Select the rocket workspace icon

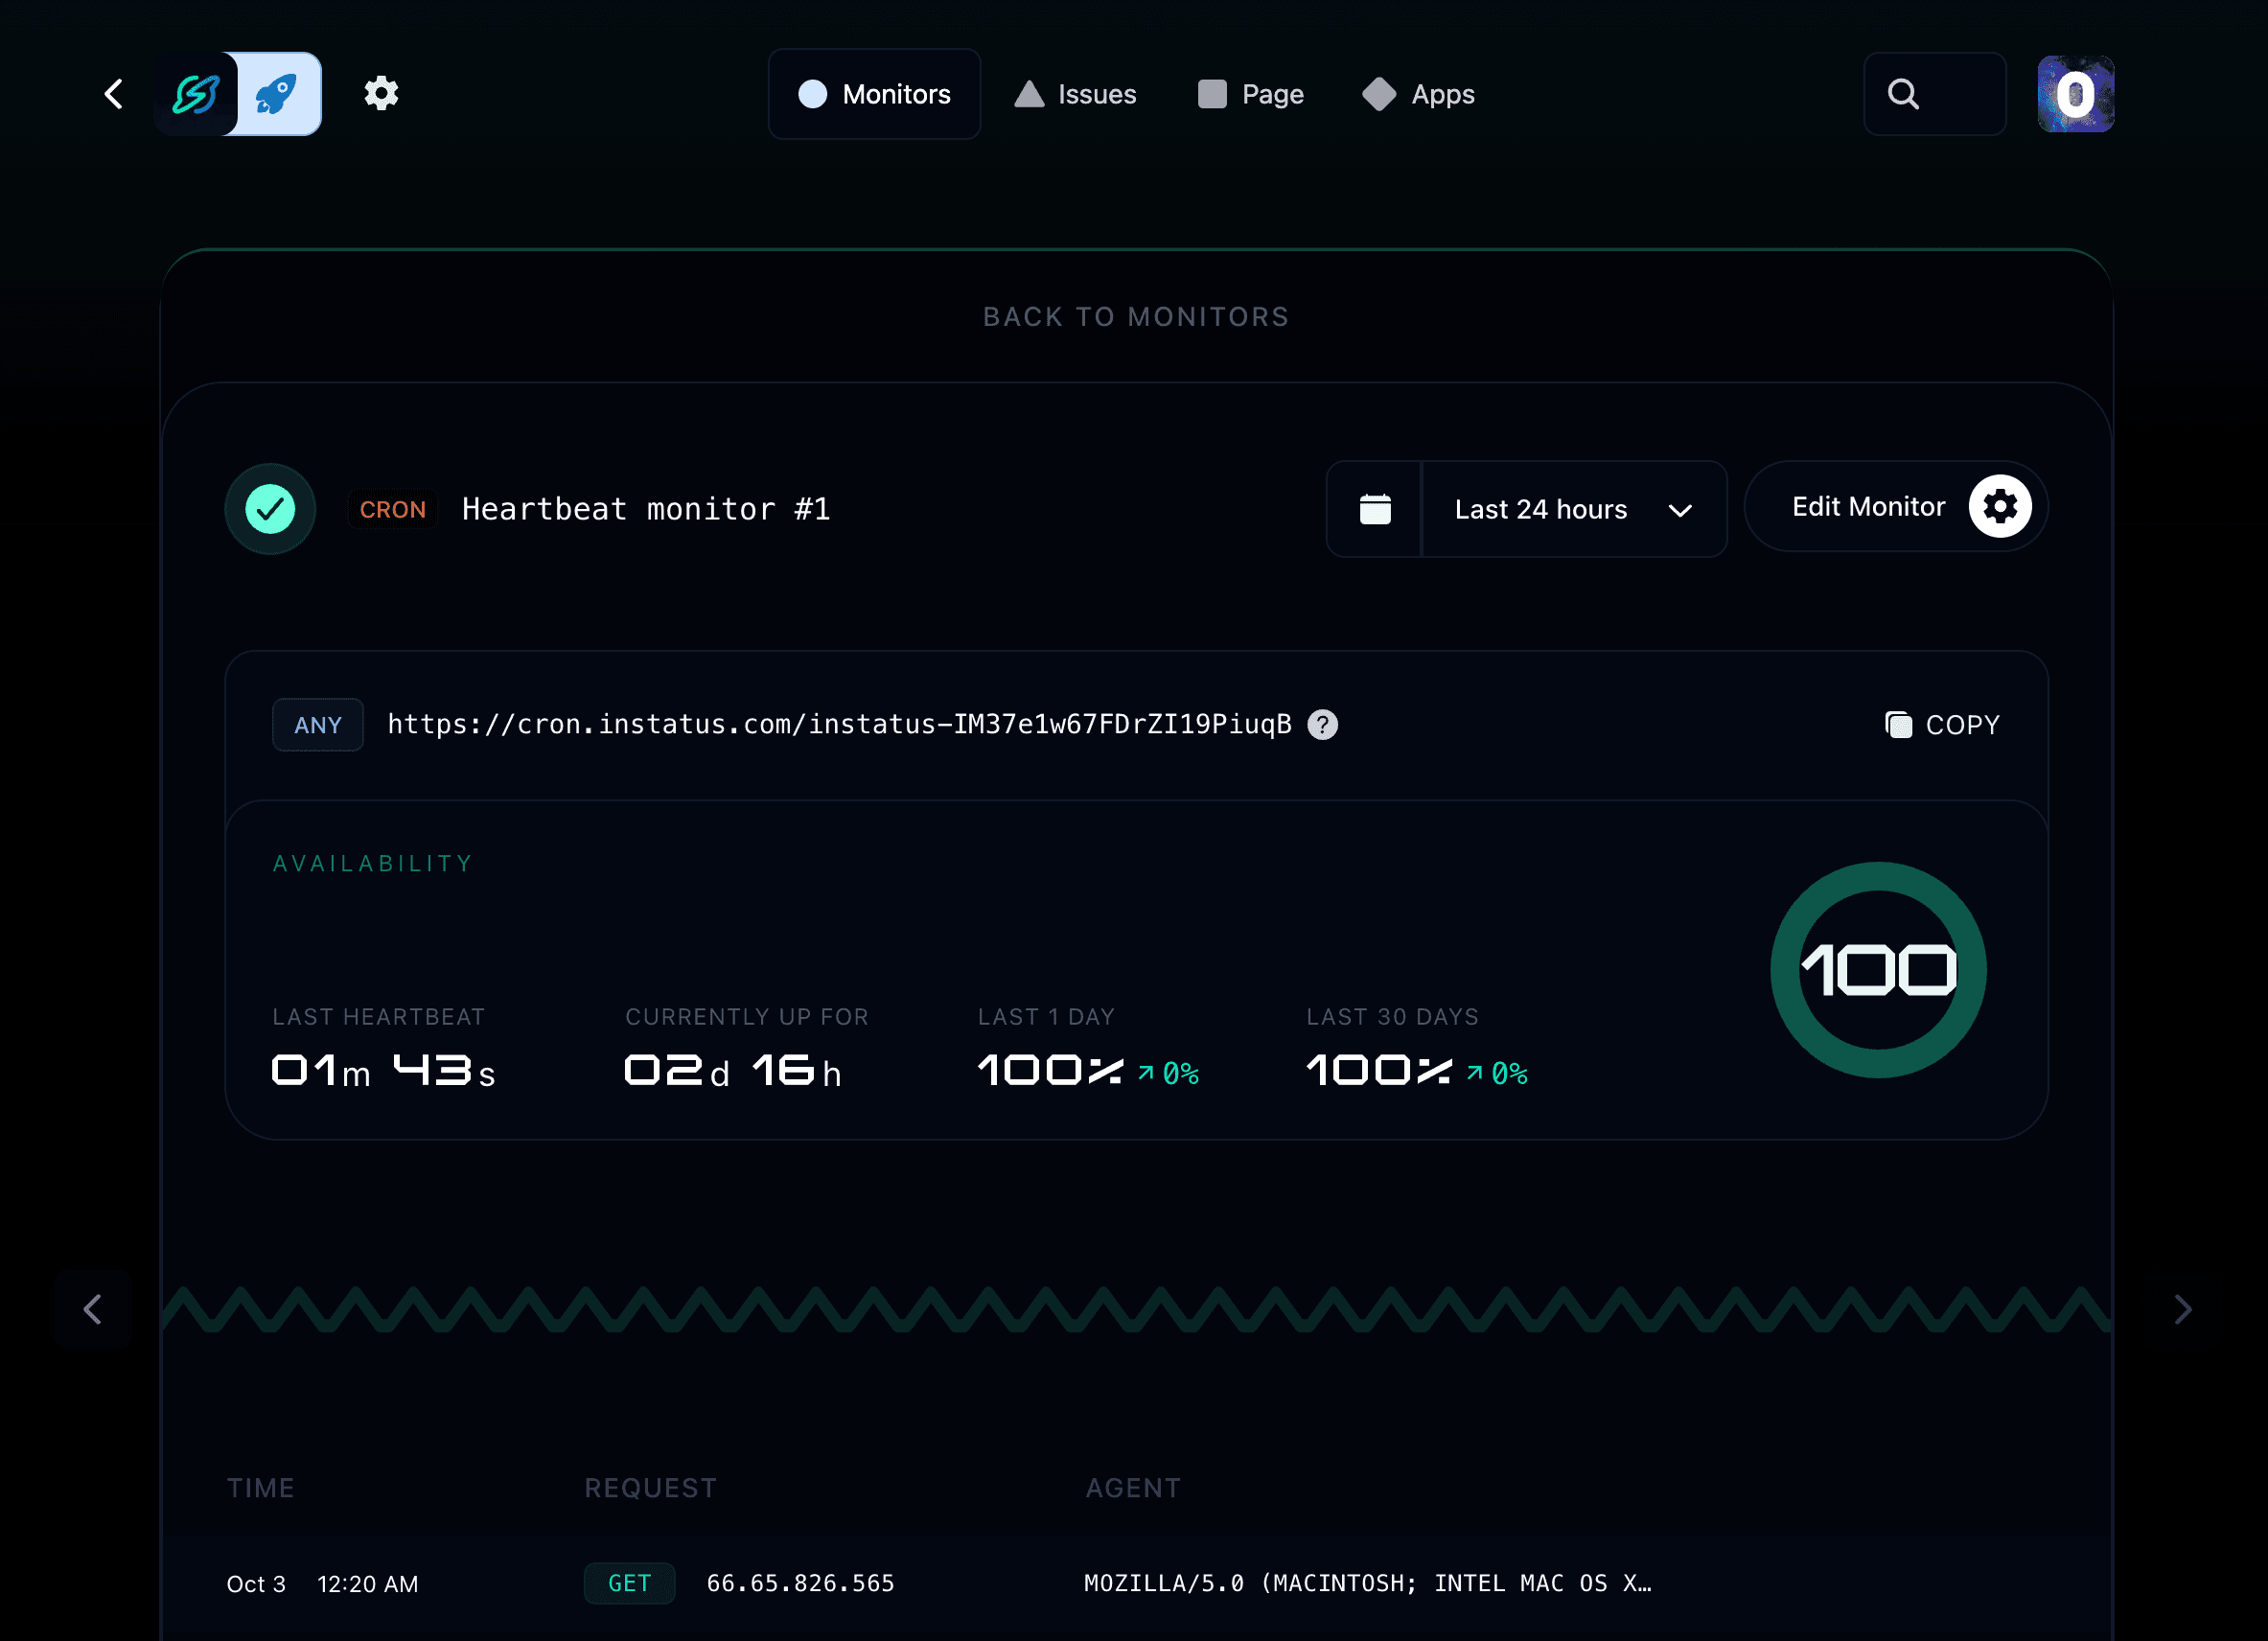pyautogui.click(x=280, y=93)
